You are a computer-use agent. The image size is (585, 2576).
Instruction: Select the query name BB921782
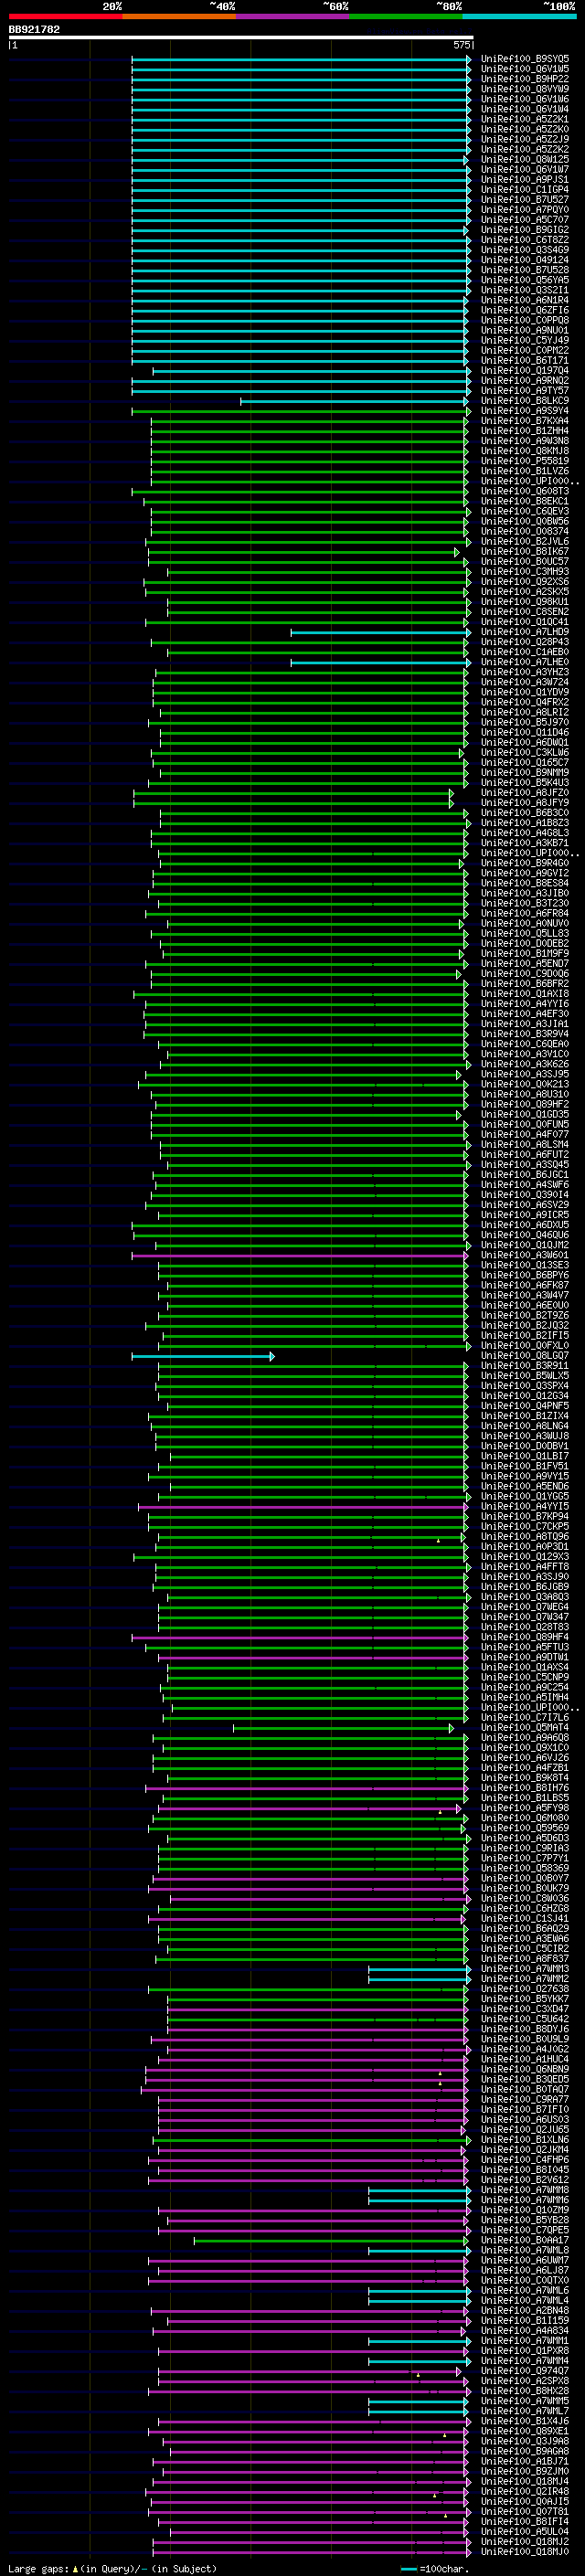[x=34, y=30]
